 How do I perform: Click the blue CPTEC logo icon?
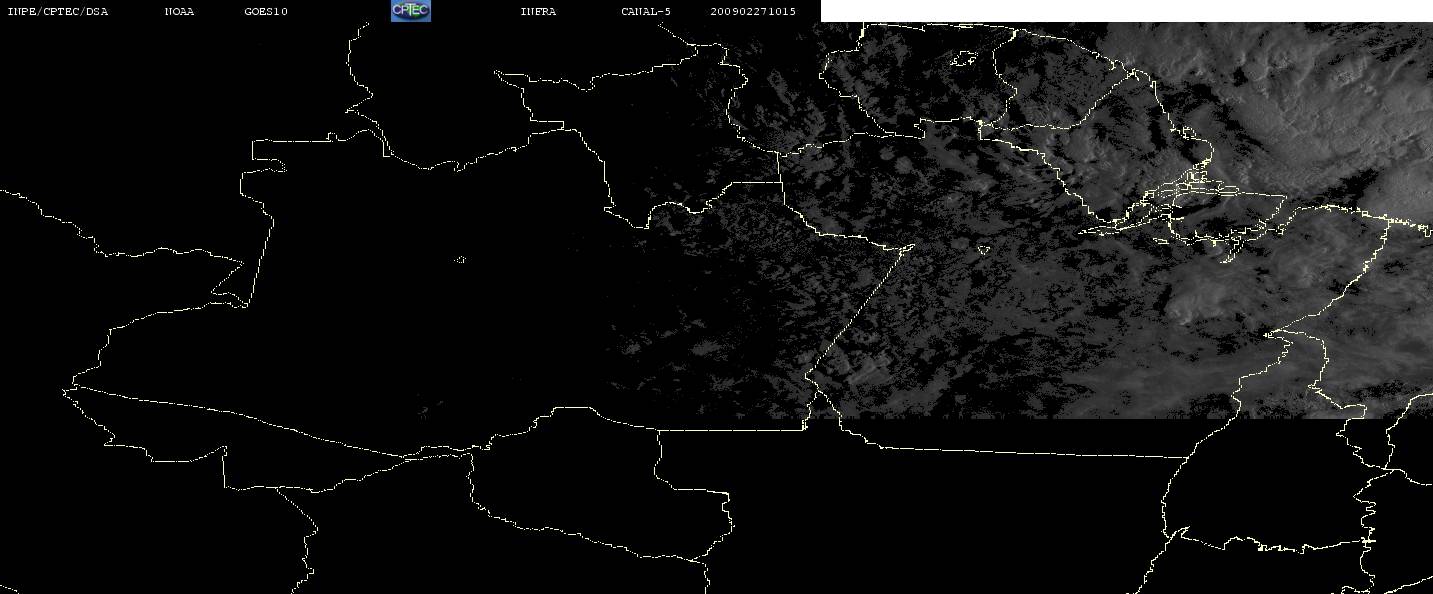[411, 11]
